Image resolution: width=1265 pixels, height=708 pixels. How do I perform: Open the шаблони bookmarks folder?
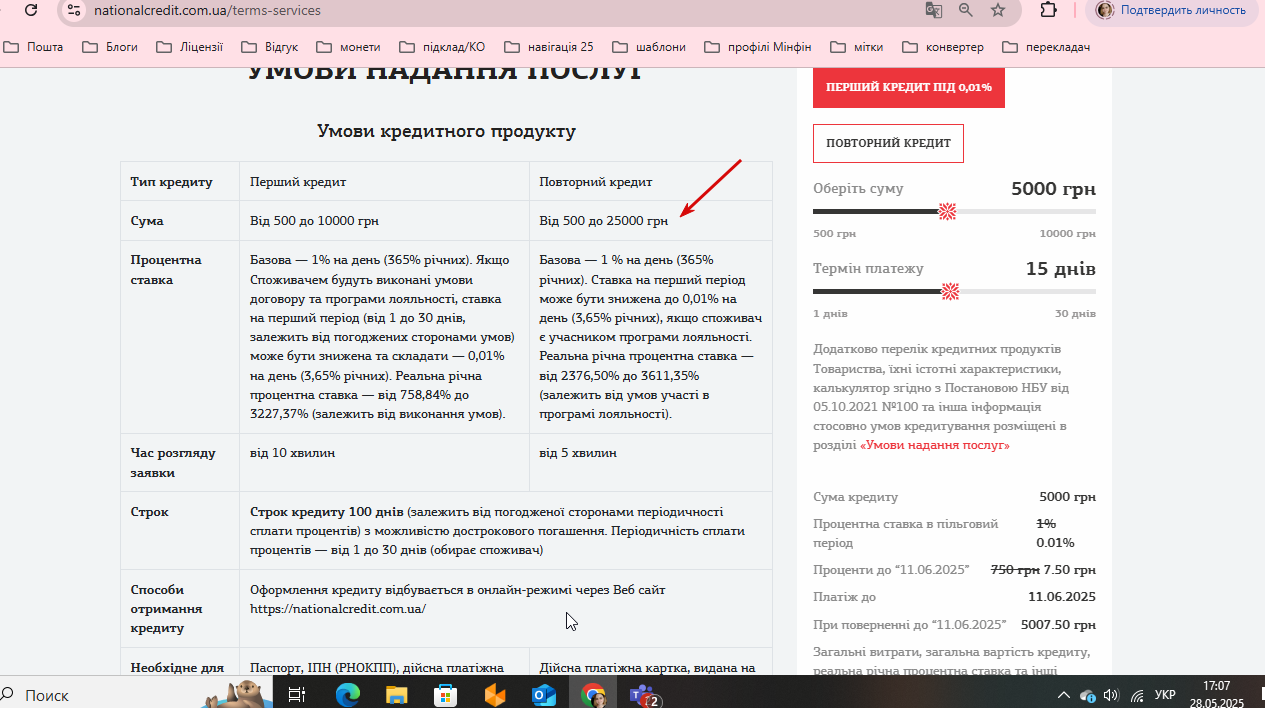tap(649, 47)
